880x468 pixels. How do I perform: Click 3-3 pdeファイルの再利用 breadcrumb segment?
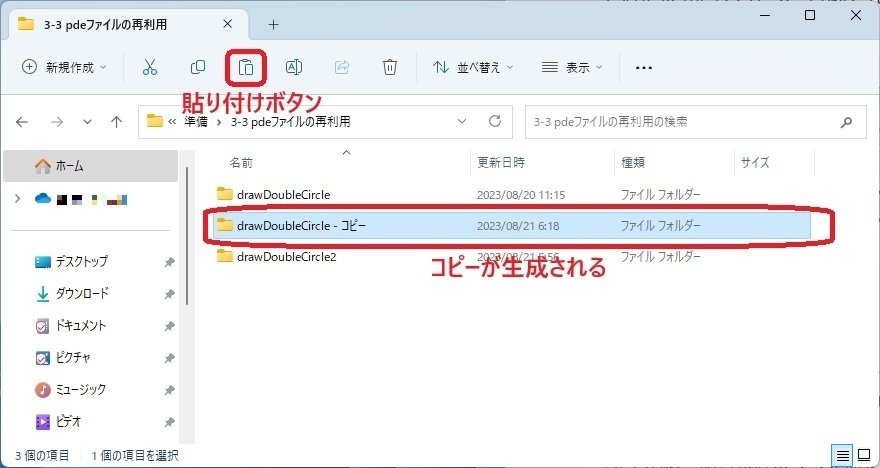[x=290, y=122]
